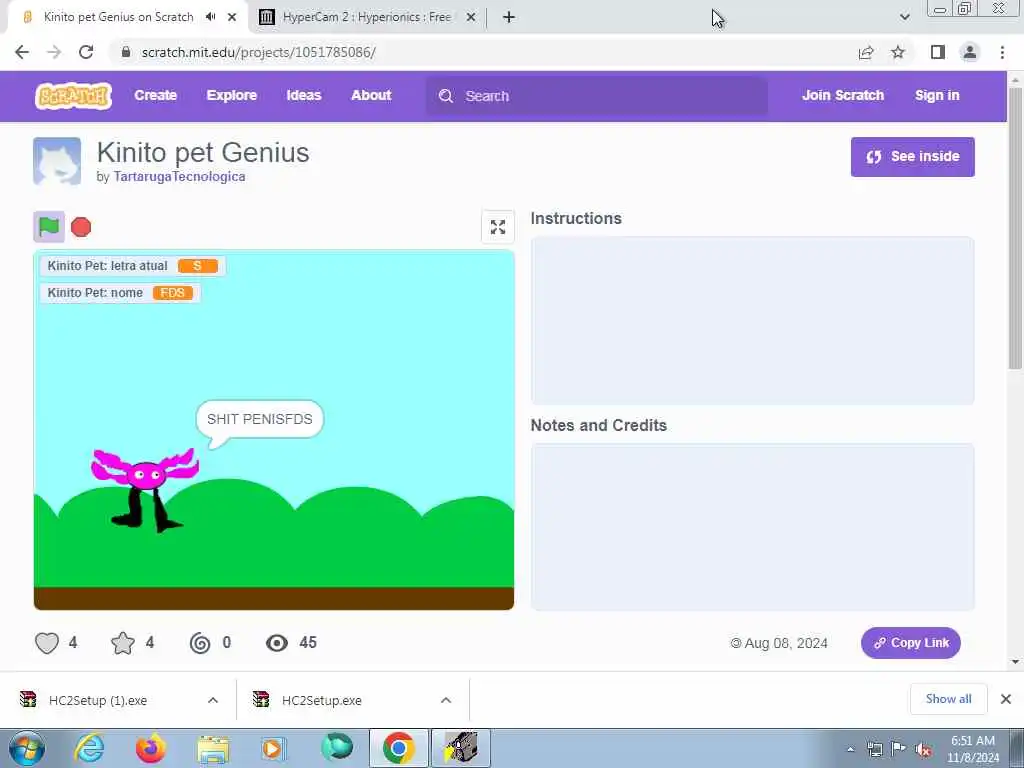The height and width of the screenshot is (768, 1024).
Task: Click the Action Center flag tray icon
Action: [899, 749]
